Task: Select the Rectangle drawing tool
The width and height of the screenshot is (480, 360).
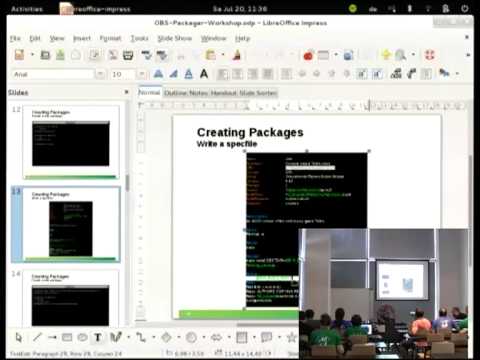Action: (67, 338)
